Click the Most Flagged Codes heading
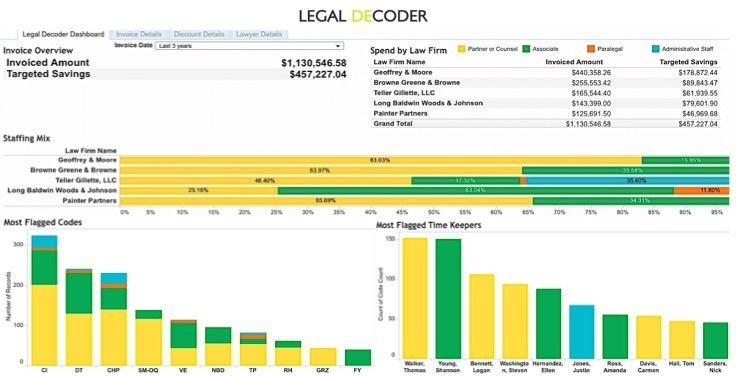The image size is (736, 378). (43, 222)
